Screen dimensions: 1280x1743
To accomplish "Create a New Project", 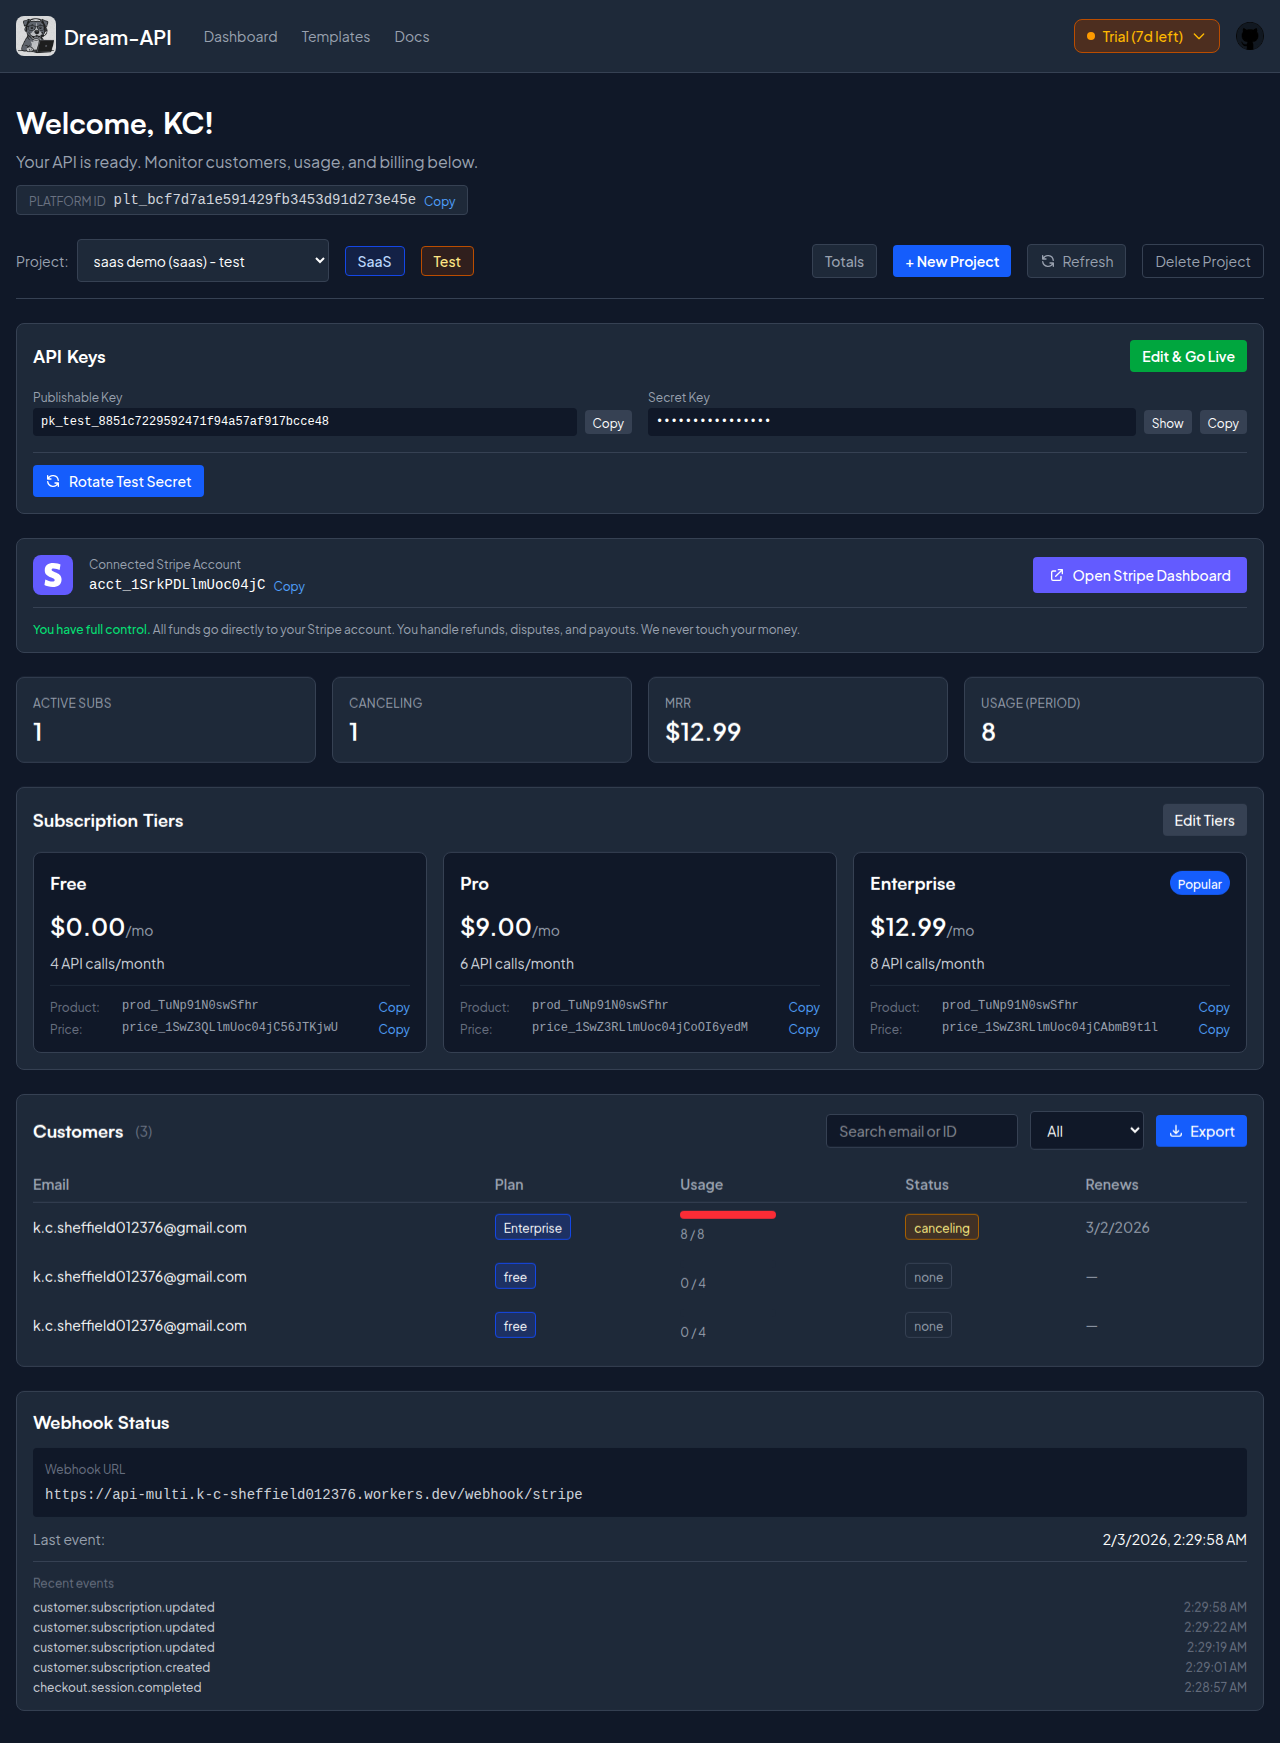I will point(952,261).
